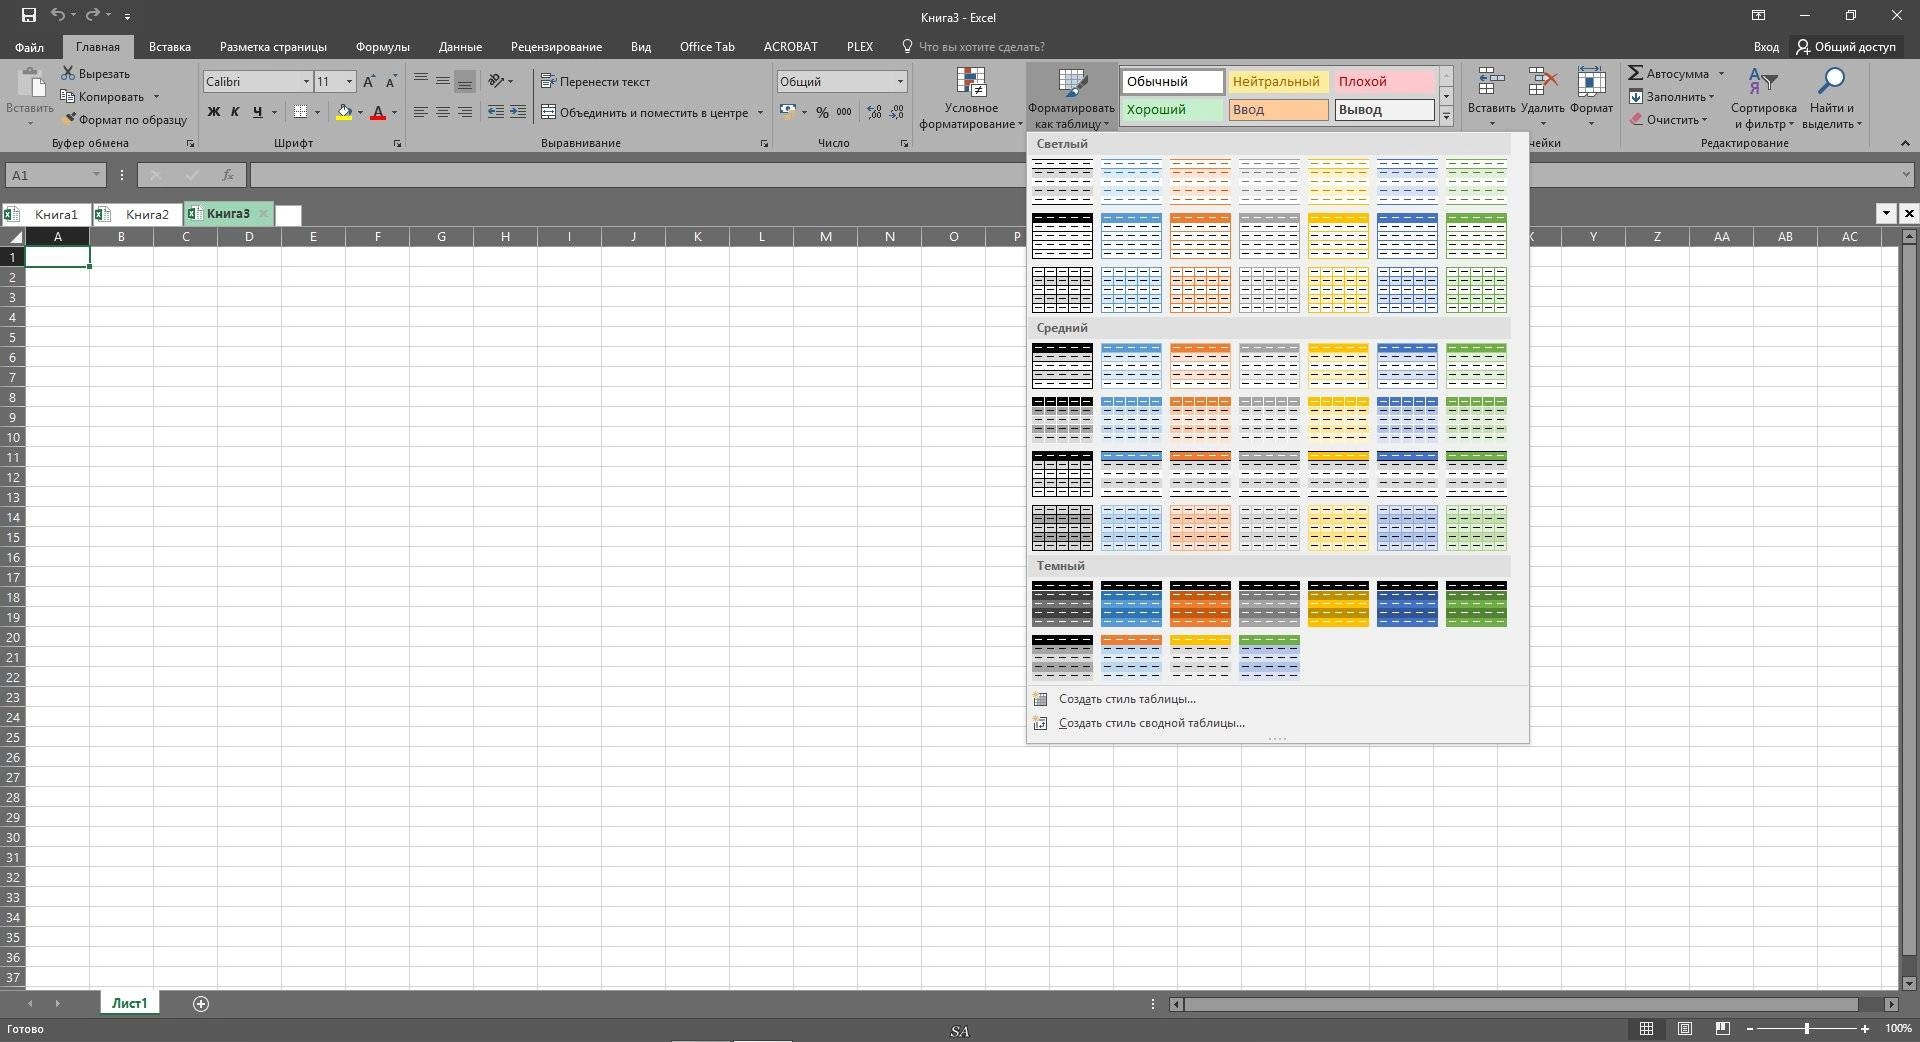The width and height of the screenshot is (1920, 1042).
Task: Switch to the Данные ribbon tab
Action: pos(460,47)
